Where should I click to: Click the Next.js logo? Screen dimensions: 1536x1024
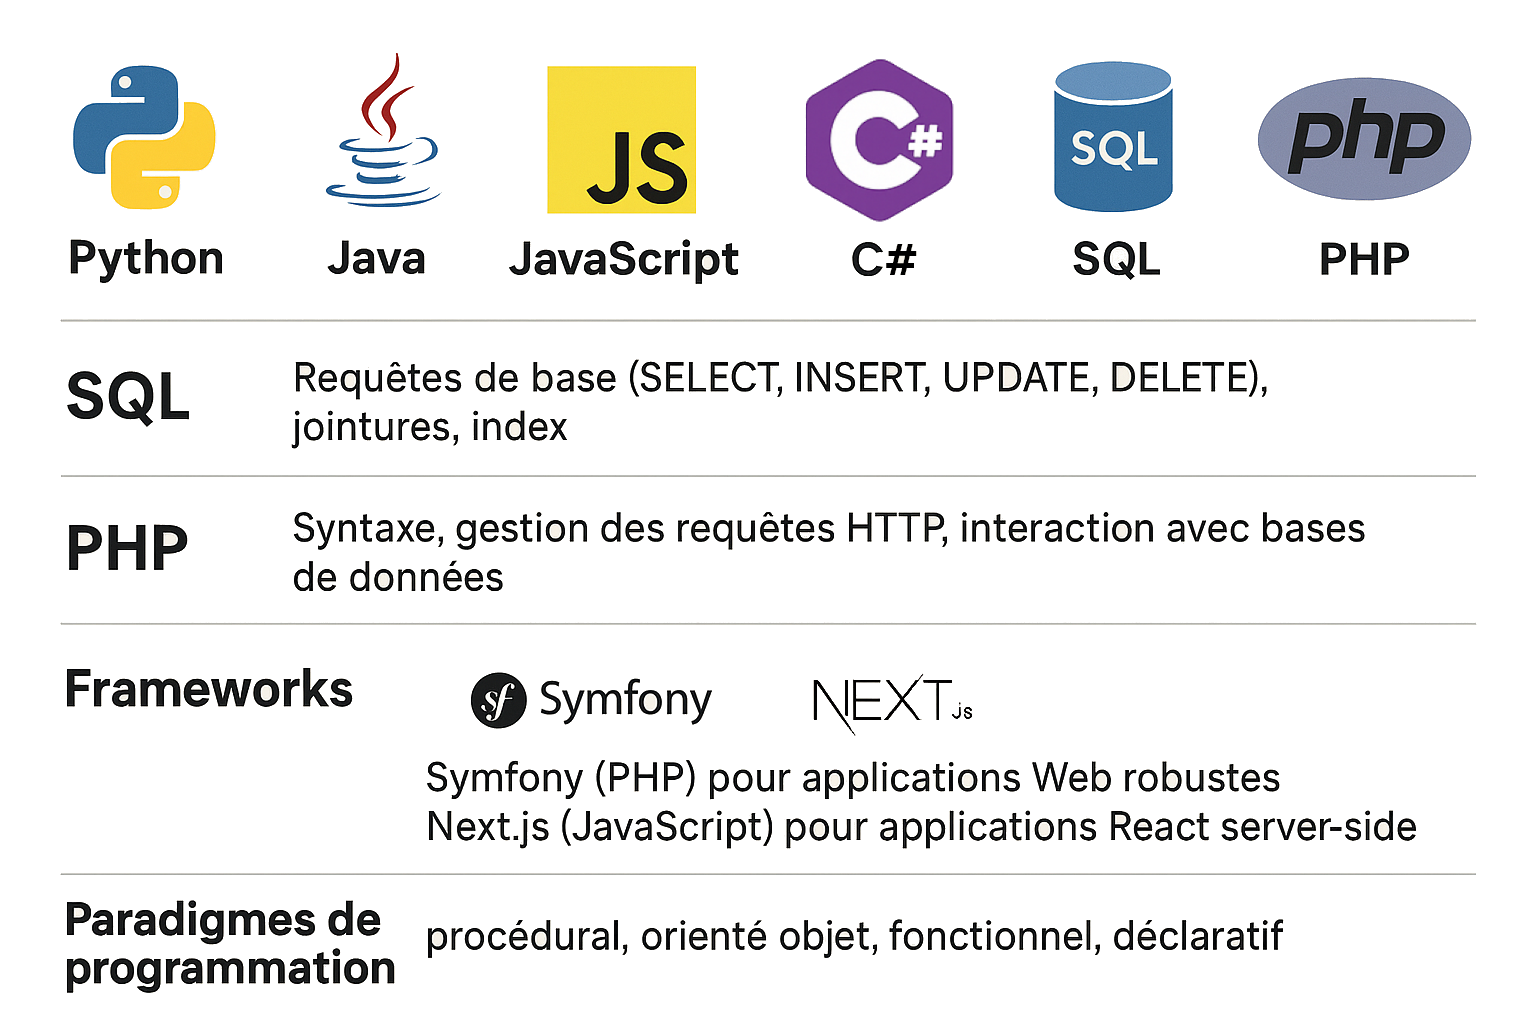tap(892, 701)
